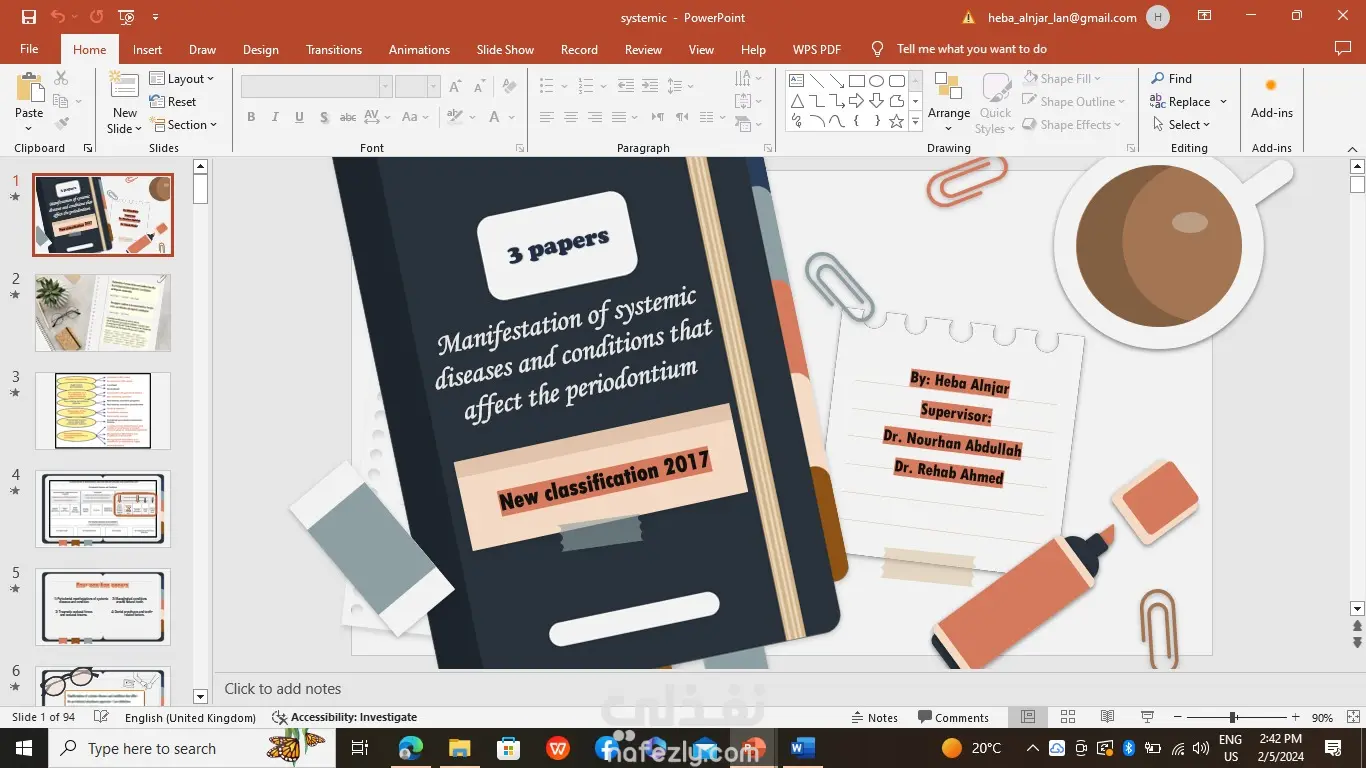Toggle text Shadow
This screenshot has height=768, width=1366.
[324, 117]
